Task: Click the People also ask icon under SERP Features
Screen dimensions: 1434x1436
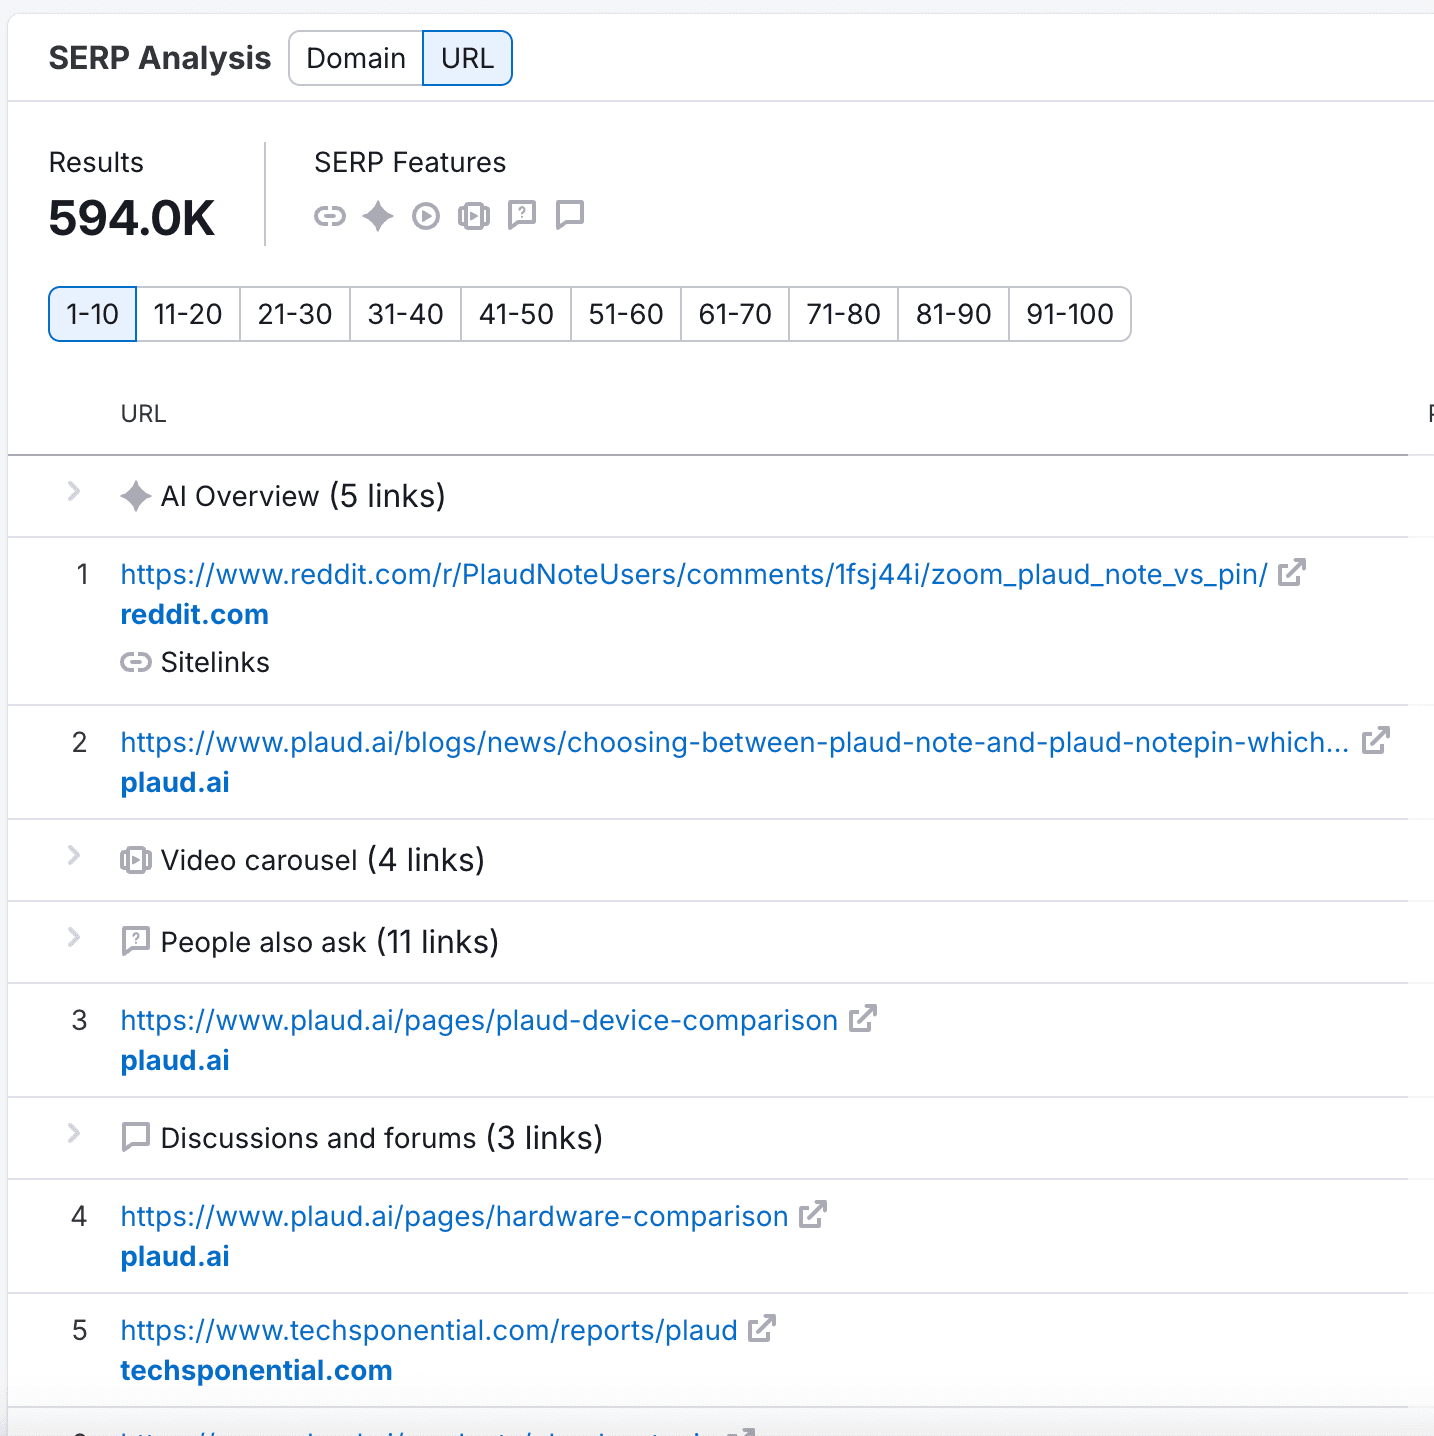Action: (522, 215)
